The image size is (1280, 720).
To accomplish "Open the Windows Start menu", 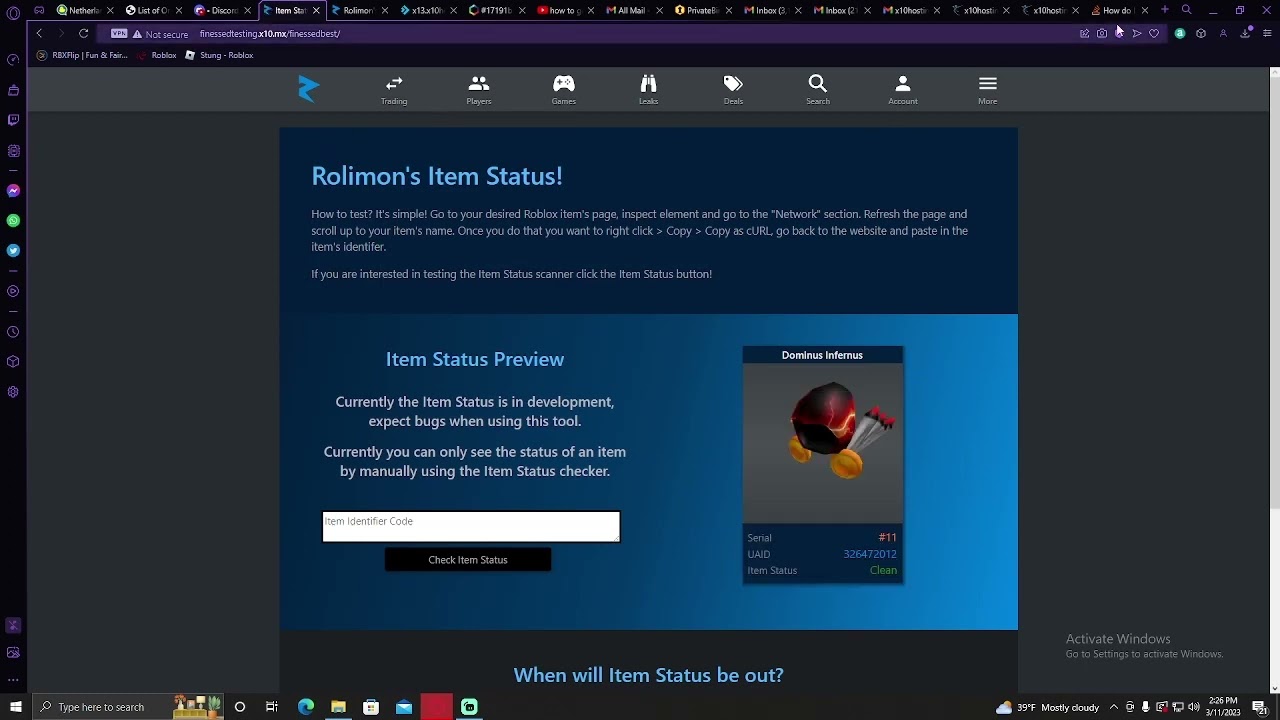I will click(16, 707).
